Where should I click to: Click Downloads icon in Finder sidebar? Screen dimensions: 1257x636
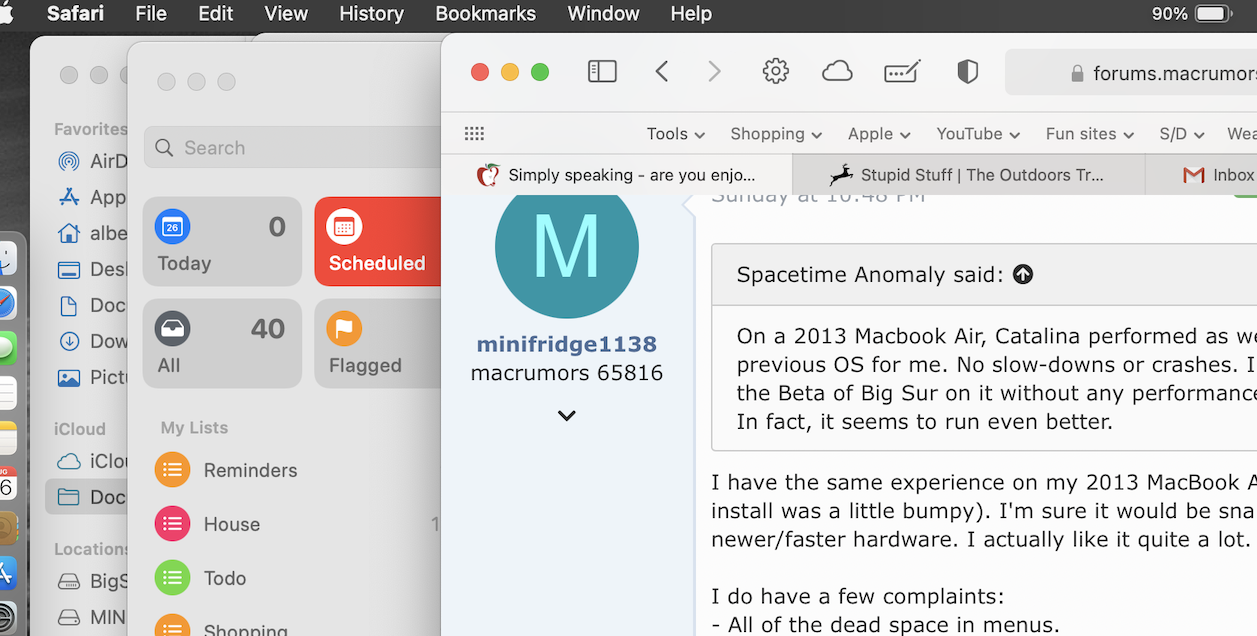pyautogui.click(x=69, y=341)
